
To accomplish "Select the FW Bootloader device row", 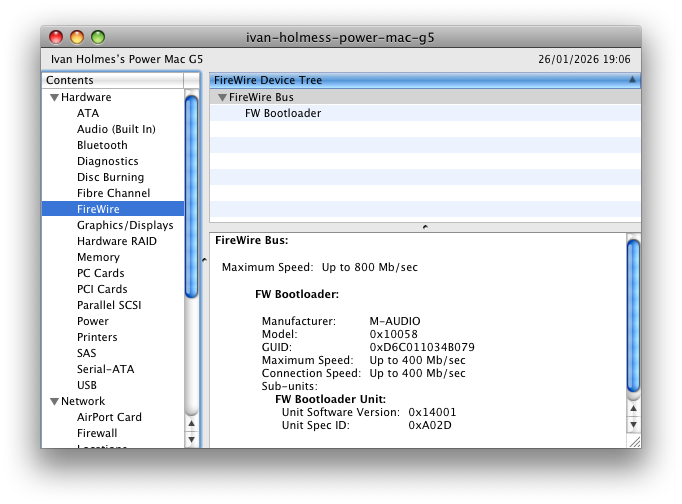I will tap(425, 113).
